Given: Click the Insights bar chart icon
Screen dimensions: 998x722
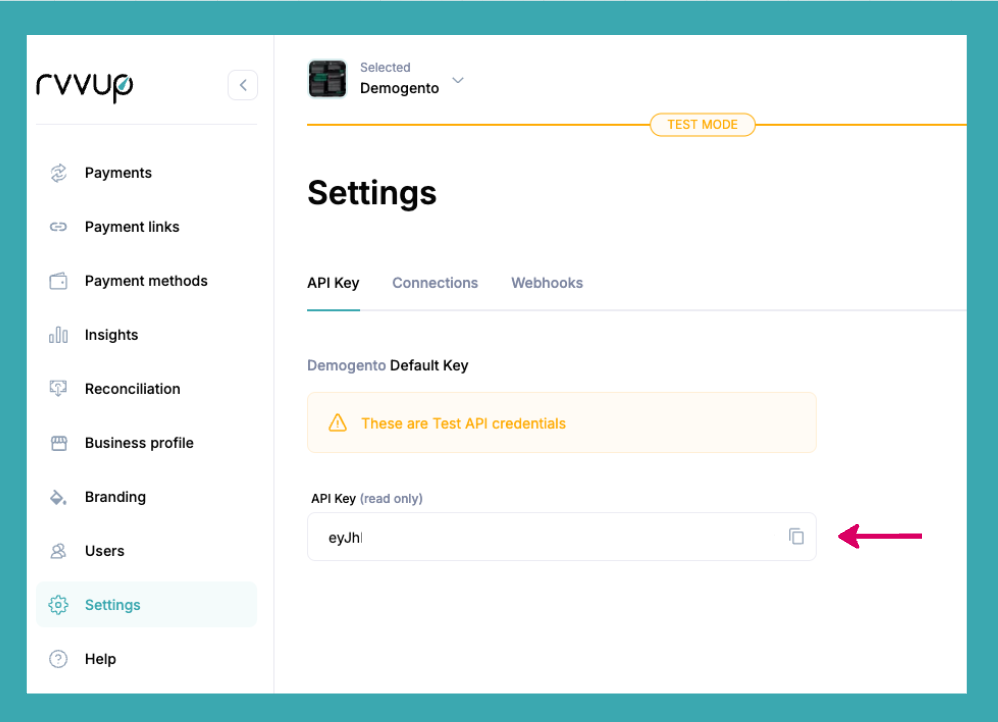Looking at the screenshot, I should coord(58,335).
